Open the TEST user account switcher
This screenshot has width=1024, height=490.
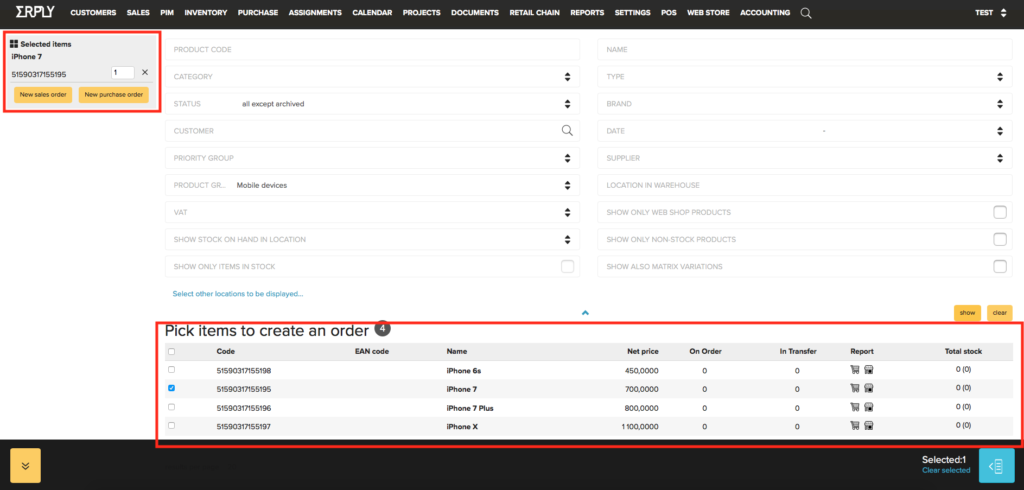pyautogui.click(x=991, y=12)
